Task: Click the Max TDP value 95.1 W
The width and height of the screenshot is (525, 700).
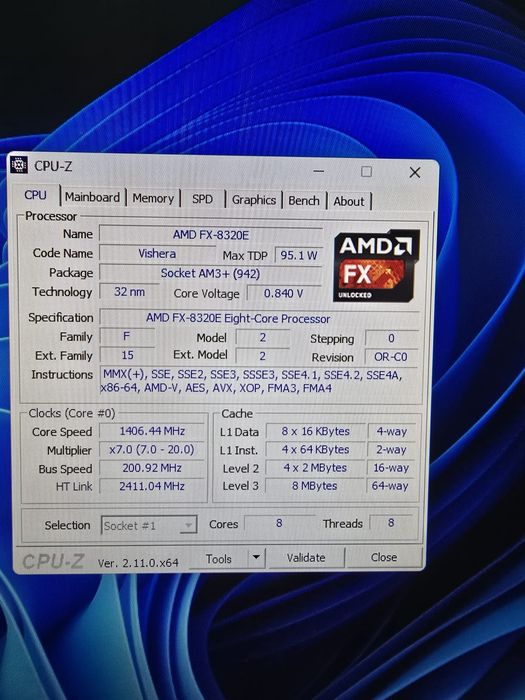Action: tap(298, 255)
